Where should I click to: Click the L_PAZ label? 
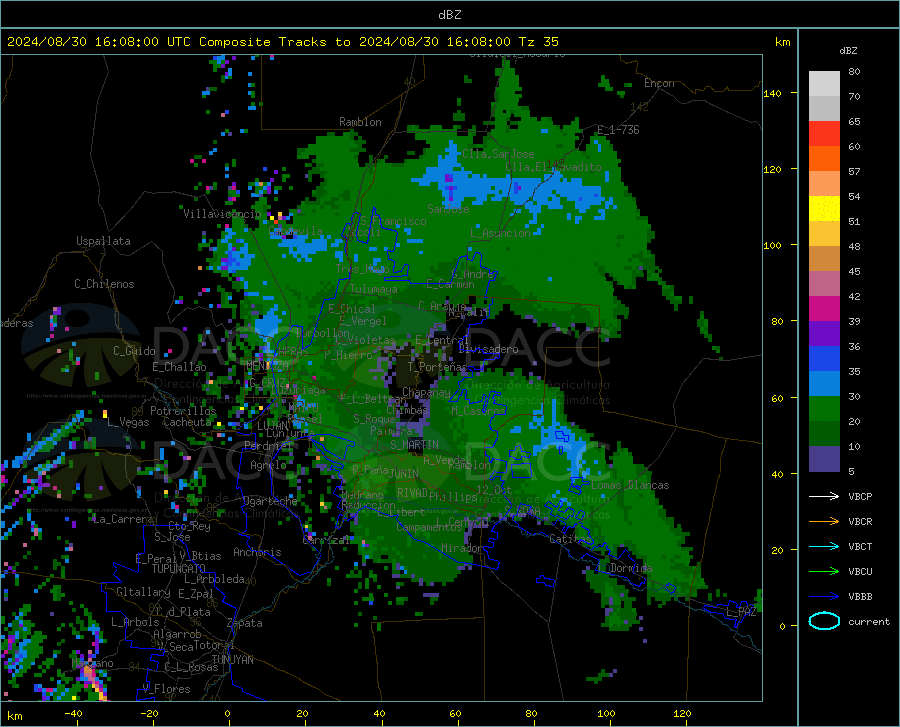741,612
